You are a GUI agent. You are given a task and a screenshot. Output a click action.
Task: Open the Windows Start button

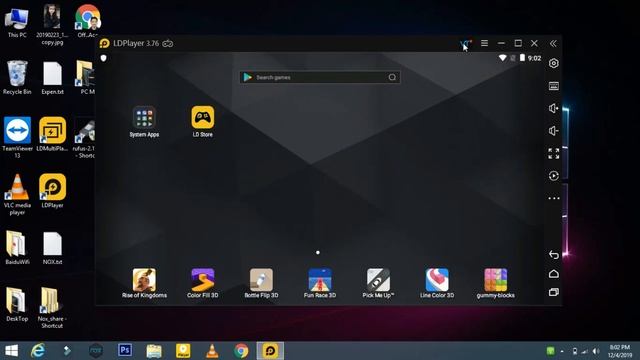11,351
